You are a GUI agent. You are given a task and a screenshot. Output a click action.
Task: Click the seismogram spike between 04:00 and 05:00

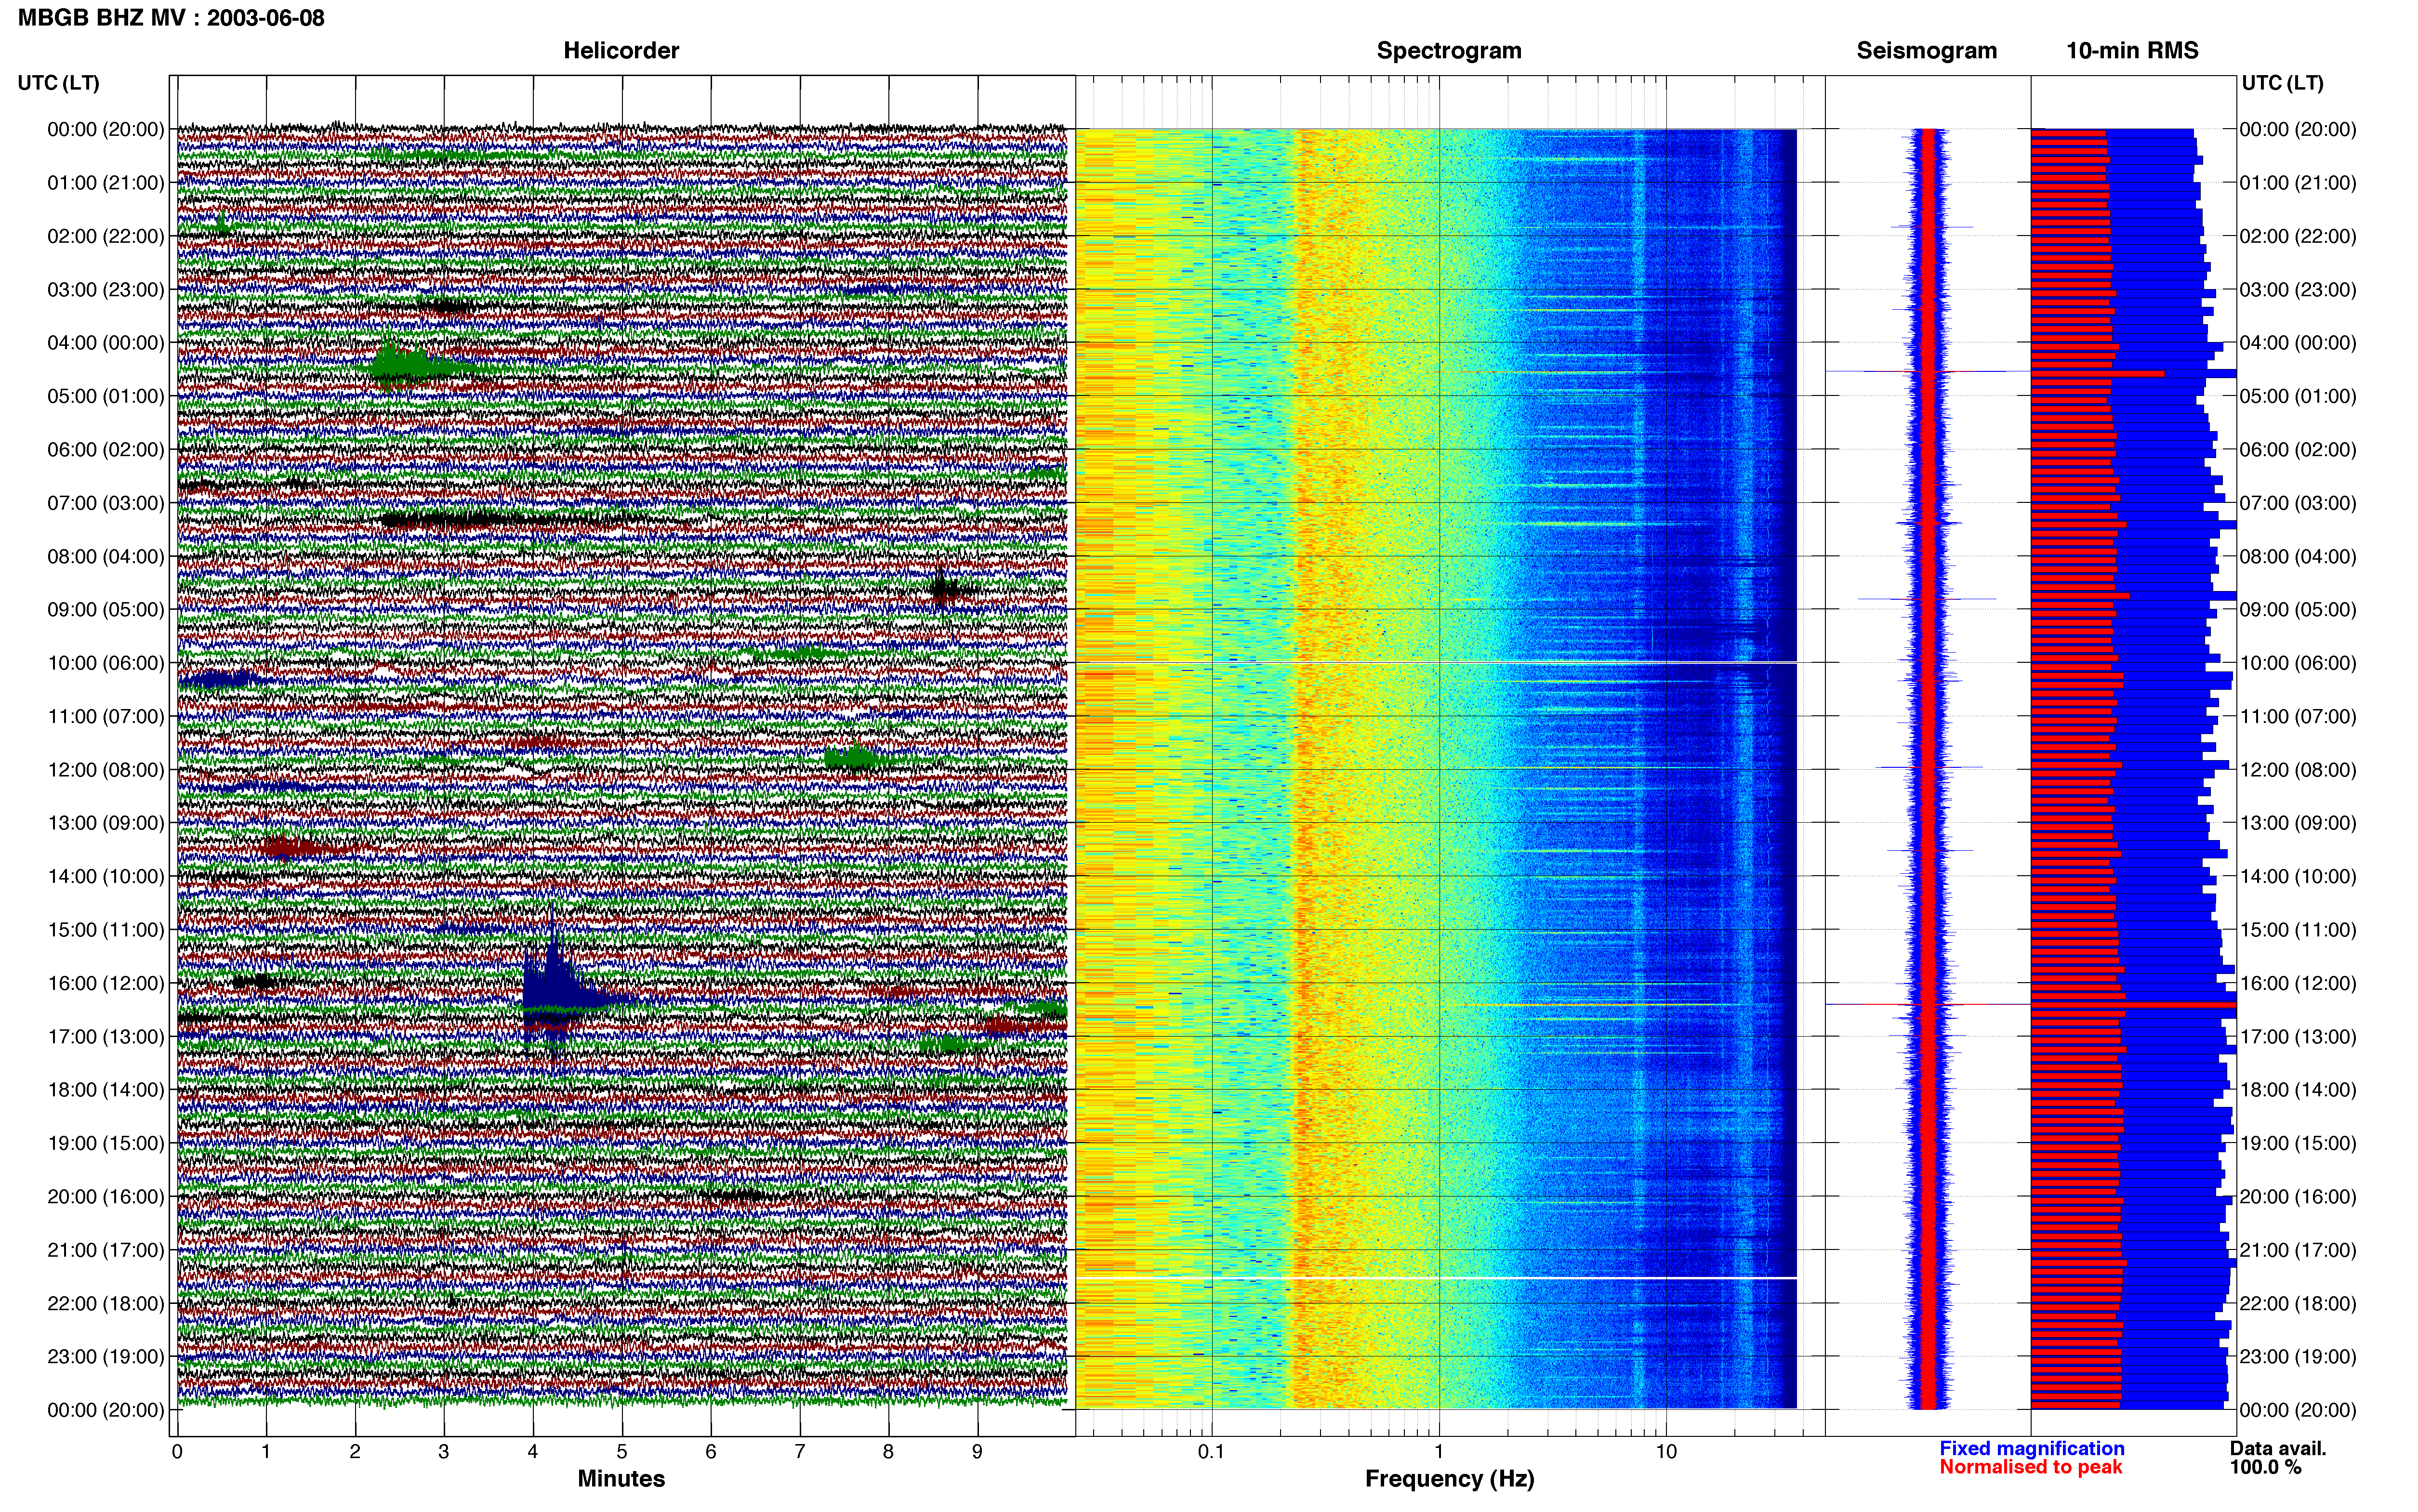point(1928,372)
